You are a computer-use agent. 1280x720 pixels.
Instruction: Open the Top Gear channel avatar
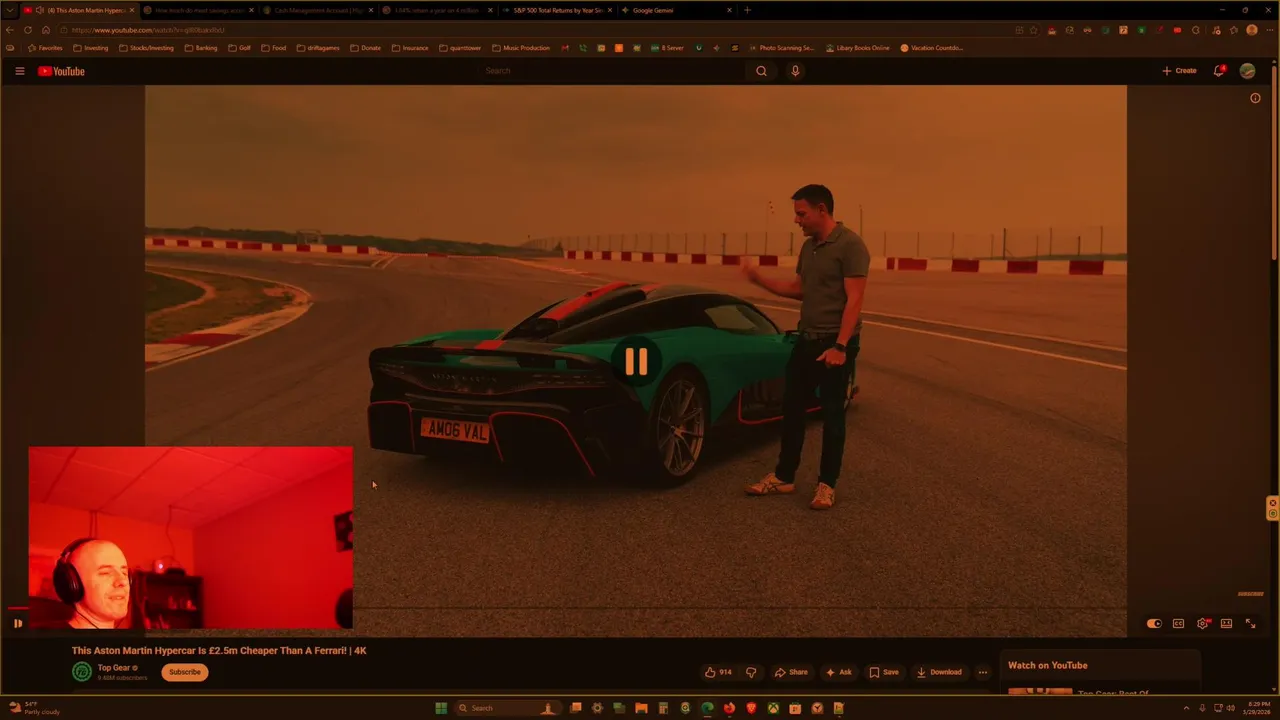point(82,672)
